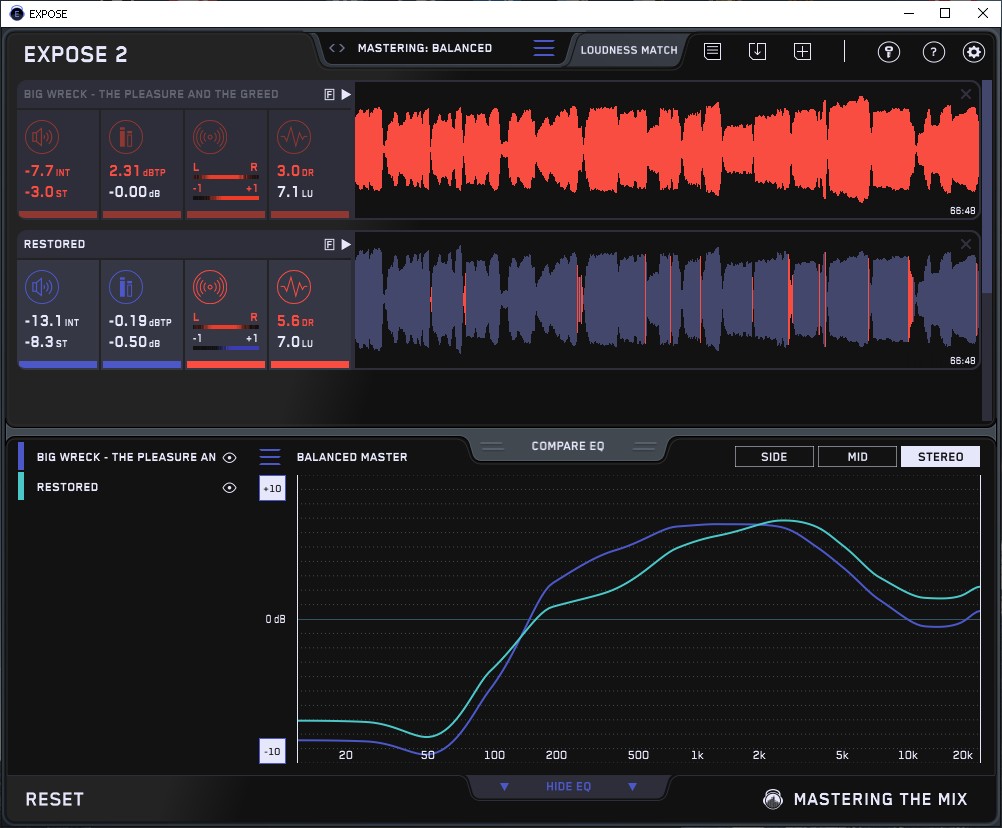This screenshot has height=828, width=1002.
Task: Switch EQ view to Side
Action: point(774,457)
